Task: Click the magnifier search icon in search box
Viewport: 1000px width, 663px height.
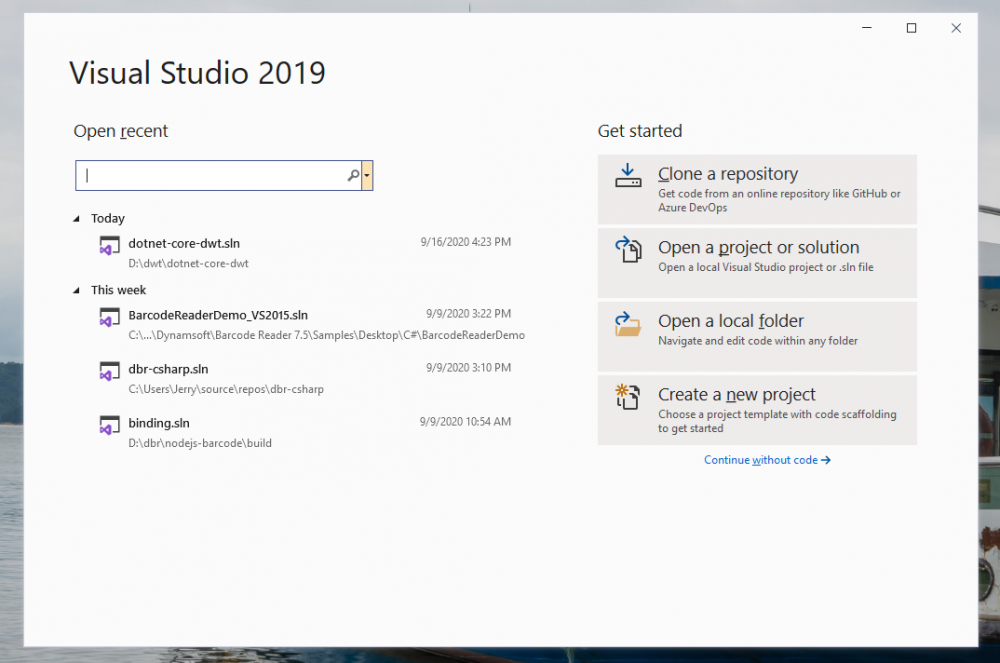Action: coord(353,176)
